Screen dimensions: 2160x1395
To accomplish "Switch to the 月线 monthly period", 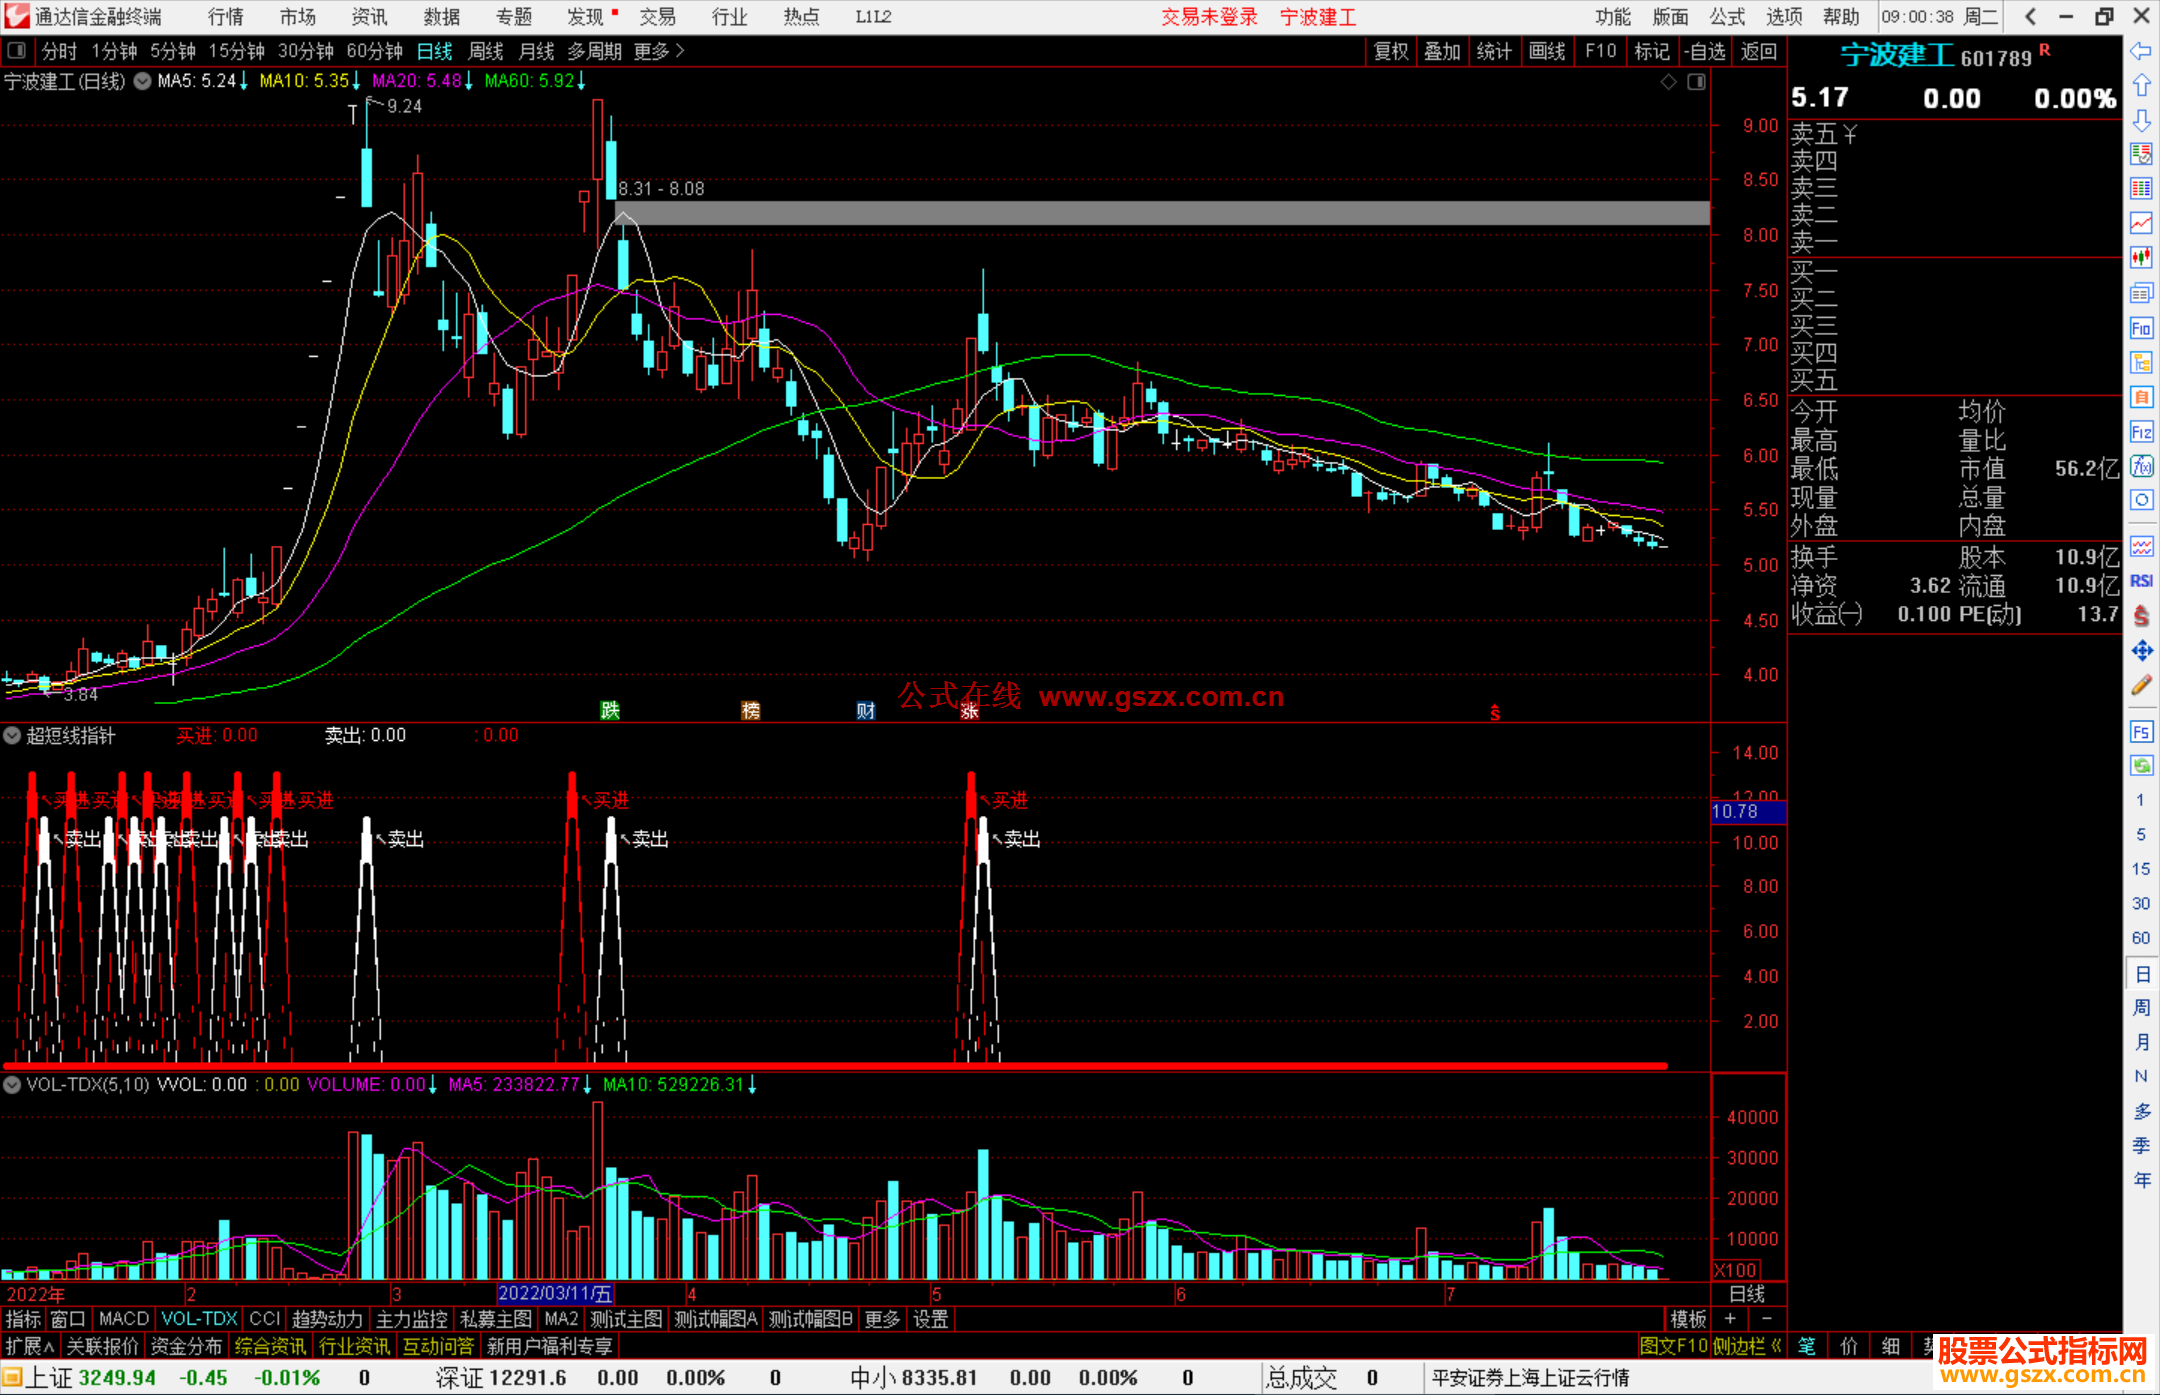I will (537, 51).
